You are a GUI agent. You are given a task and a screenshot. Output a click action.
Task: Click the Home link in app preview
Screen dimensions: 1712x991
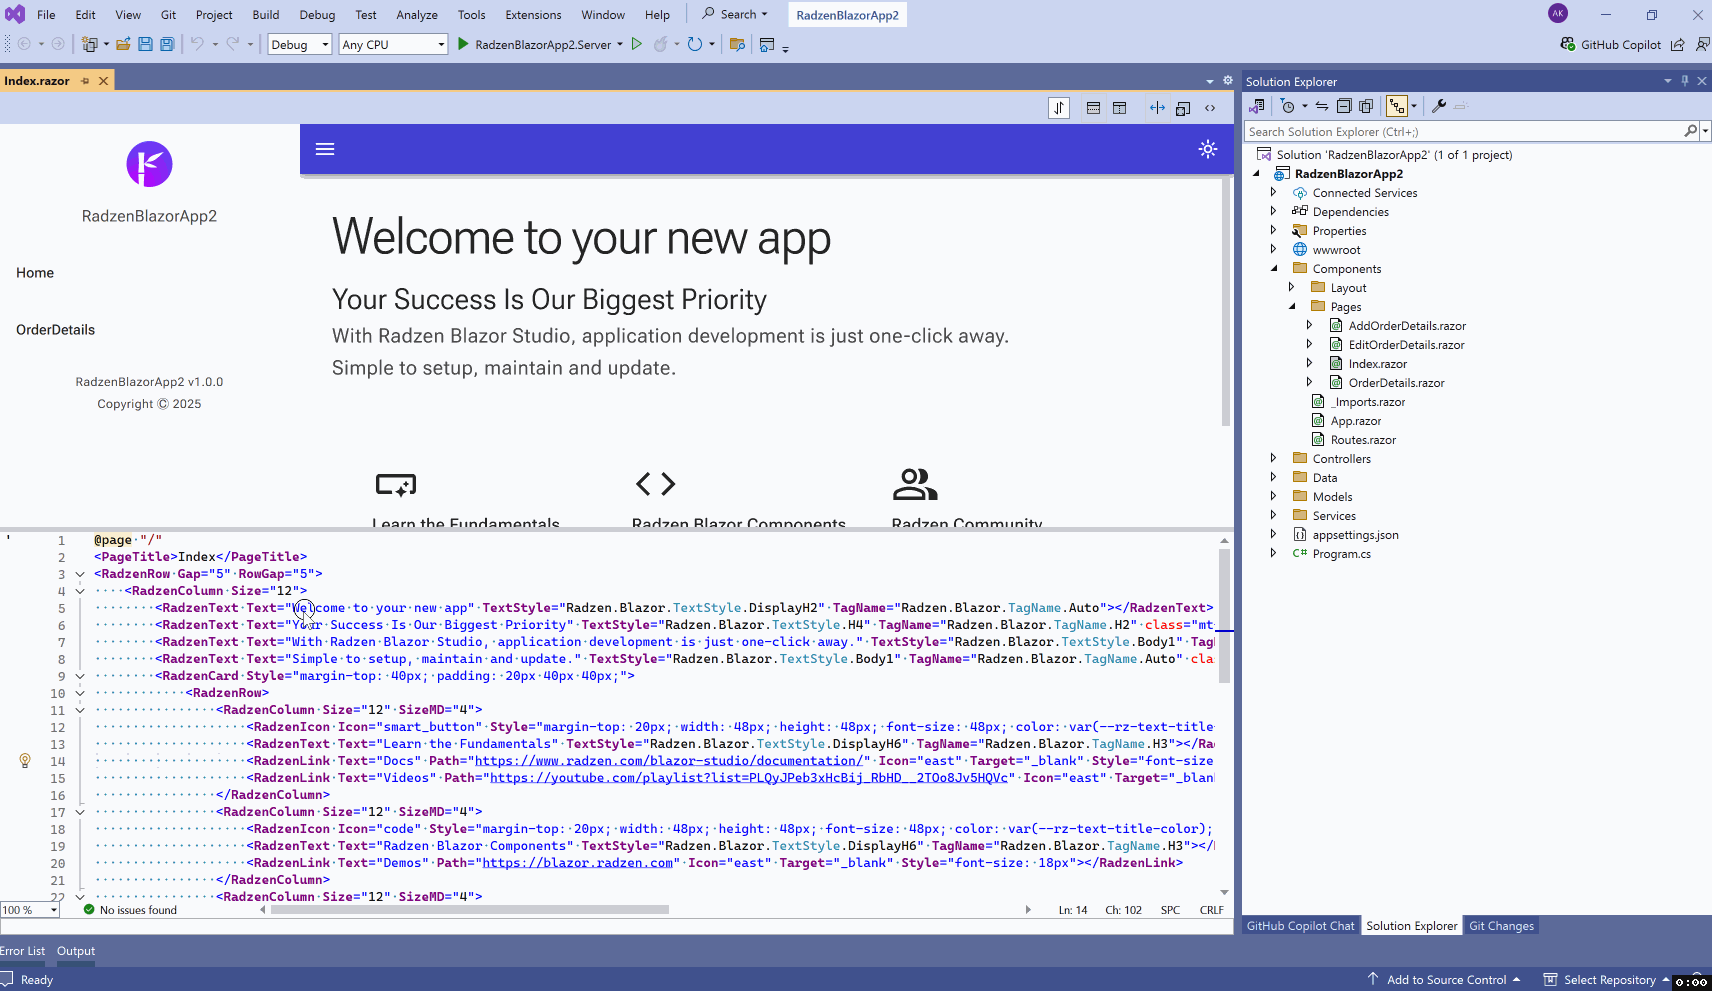[35, 273]
